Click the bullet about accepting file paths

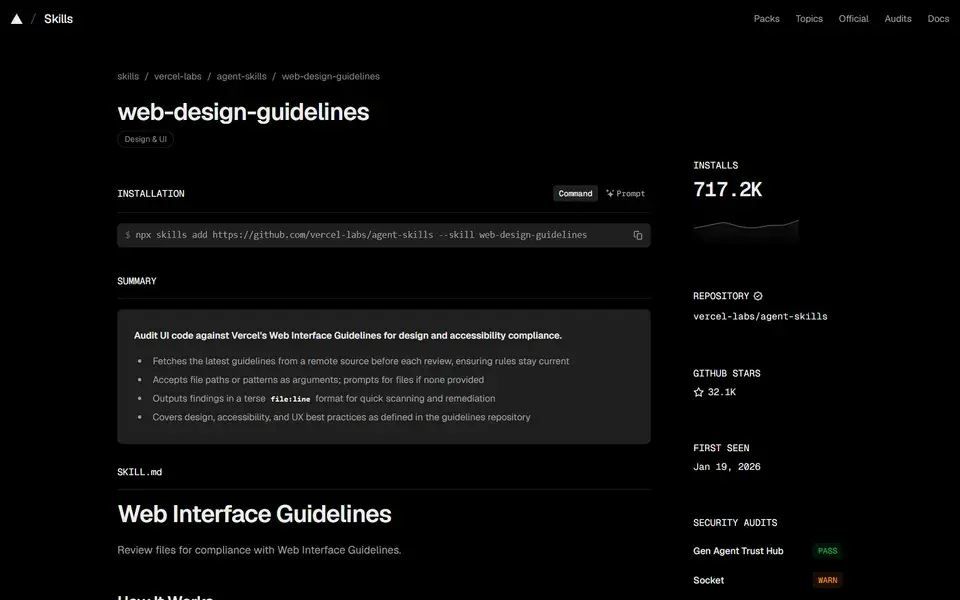(x=318, y=380)
